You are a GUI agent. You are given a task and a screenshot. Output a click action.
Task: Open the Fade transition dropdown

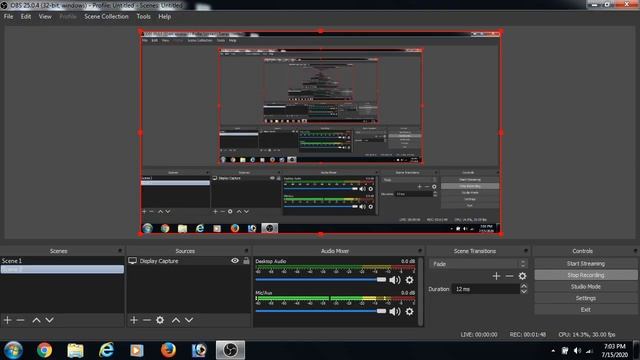478,264
